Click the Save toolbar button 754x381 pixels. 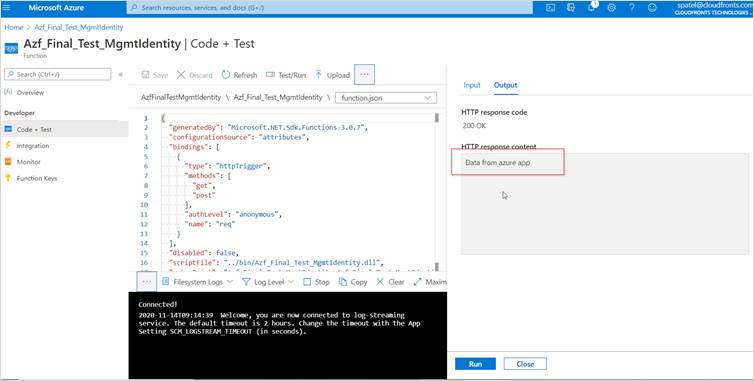point(154,75)
